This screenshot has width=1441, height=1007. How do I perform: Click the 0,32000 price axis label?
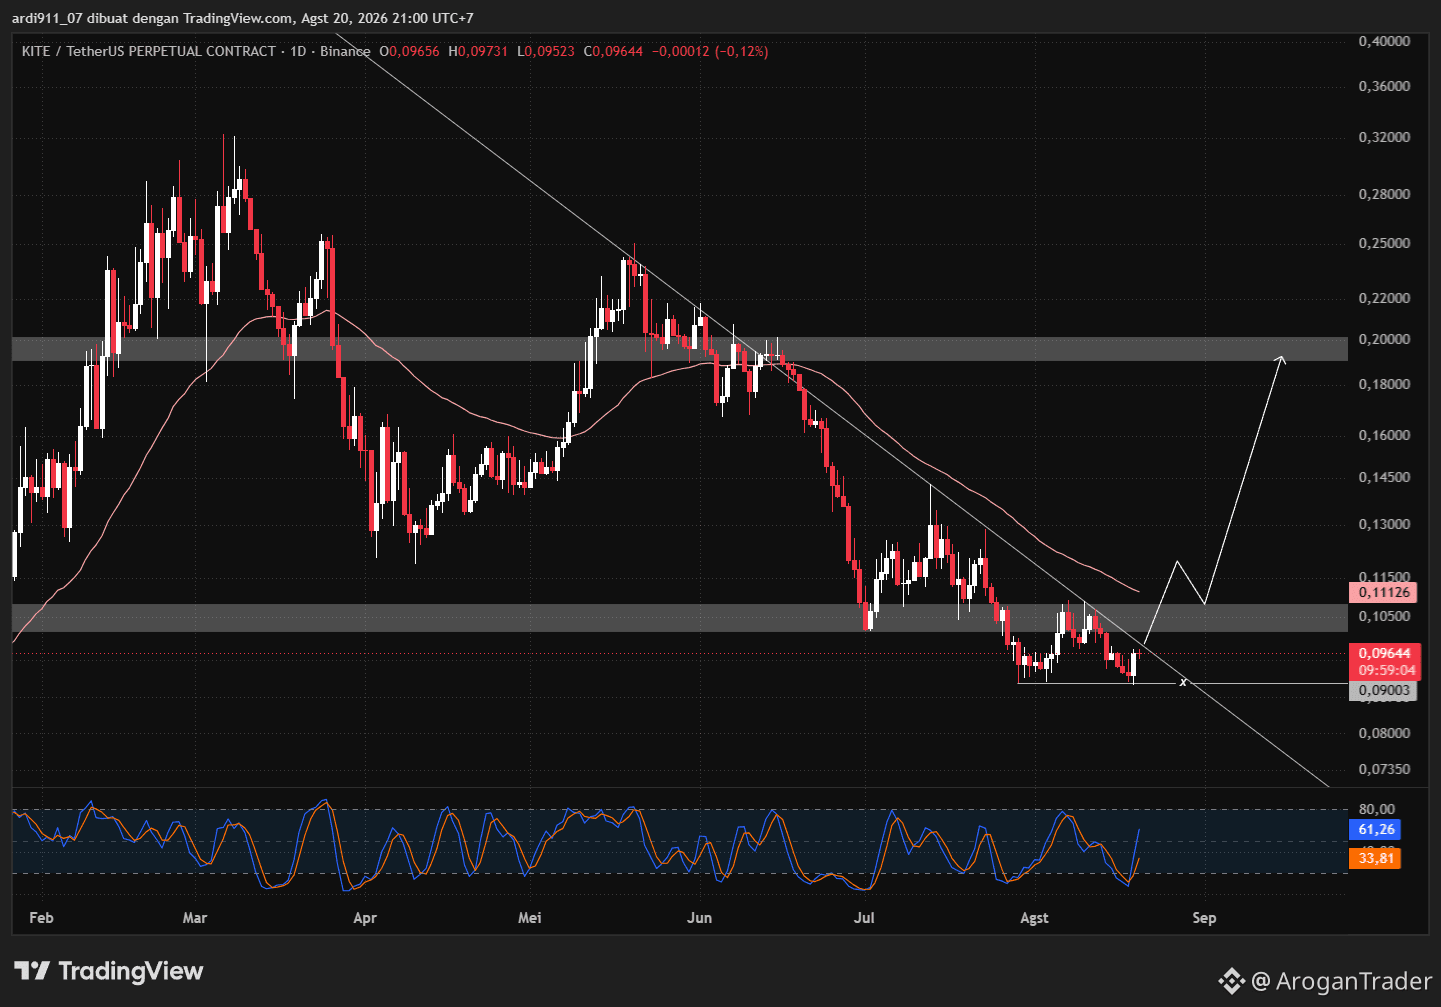pos(1384,137)
